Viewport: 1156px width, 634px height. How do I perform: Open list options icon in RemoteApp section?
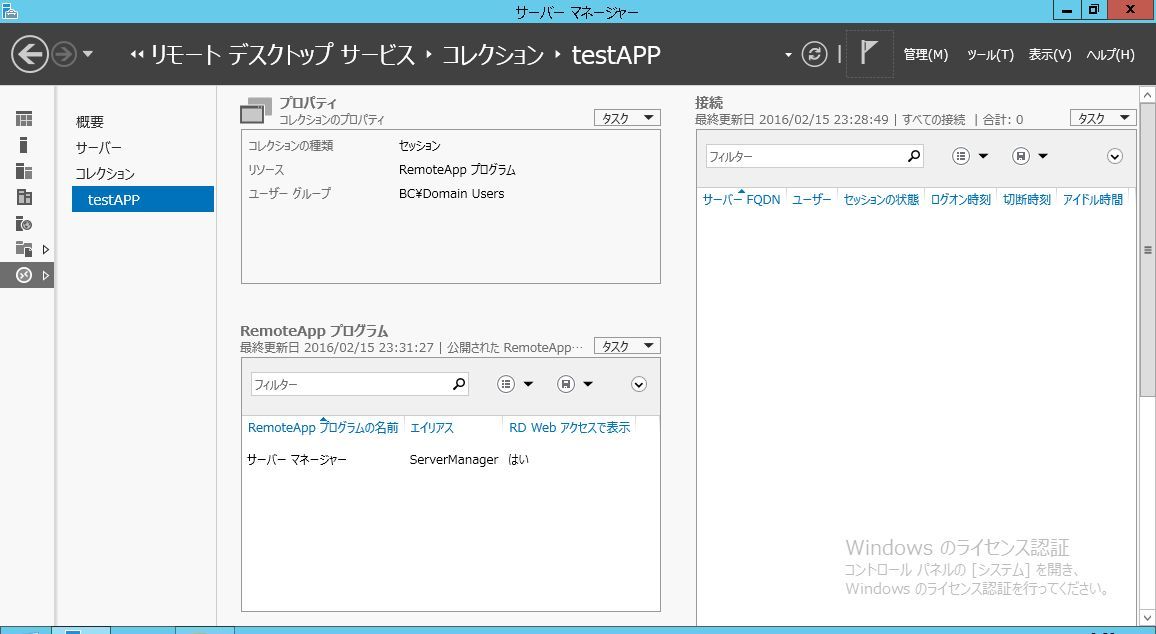[506, 384]
